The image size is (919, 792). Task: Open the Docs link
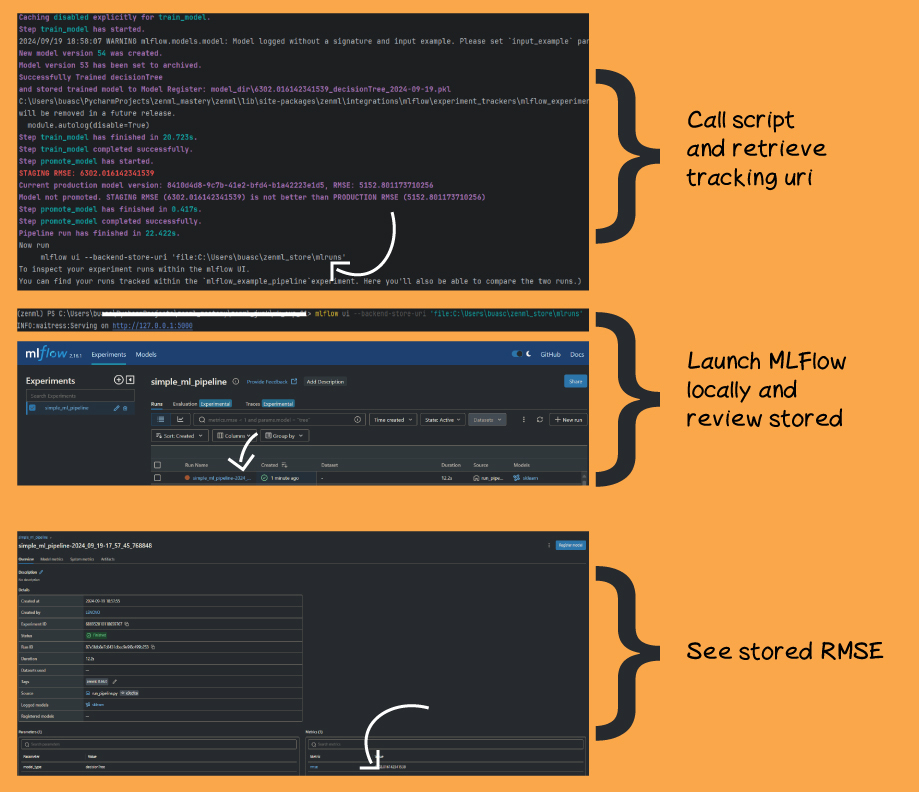coord(577,355)
